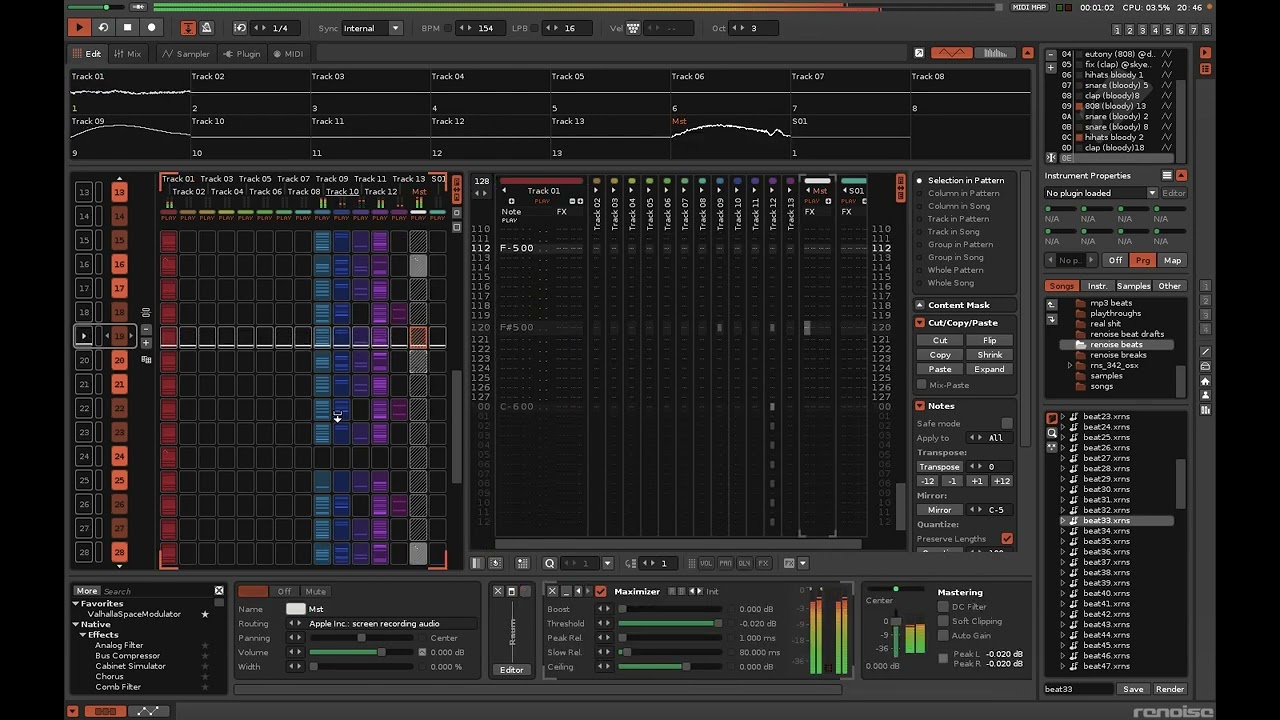Click the Mirror button
The height and width of the screenshot is (720, 1280).
(939, 510)
